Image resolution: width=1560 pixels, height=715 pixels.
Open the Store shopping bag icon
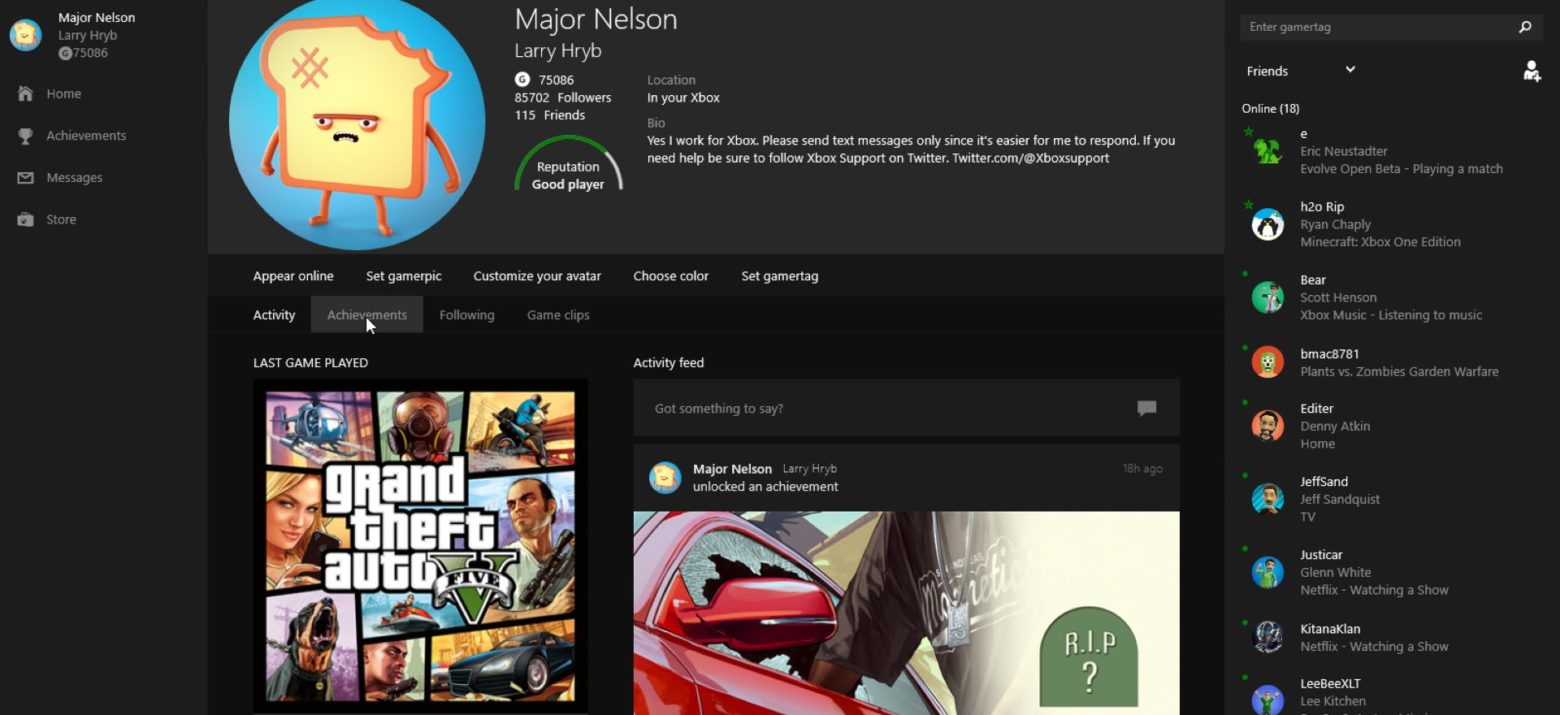[x=26, y=219]
